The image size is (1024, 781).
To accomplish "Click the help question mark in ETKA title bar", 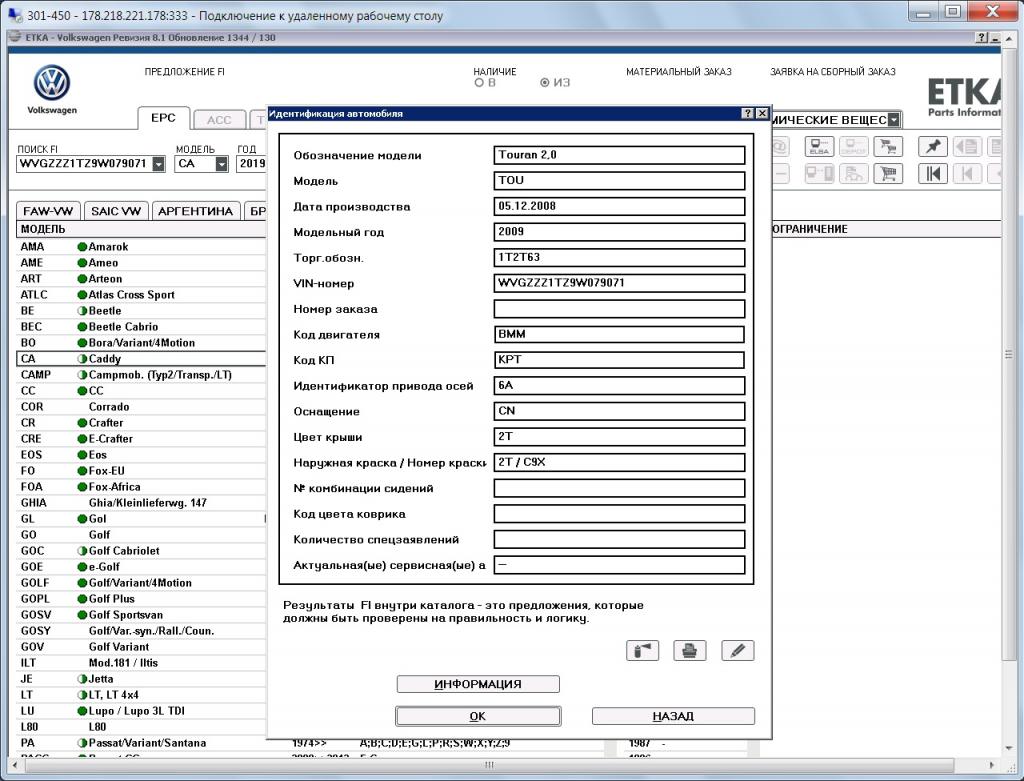I will pyautogui.click(x=982, y=38).
